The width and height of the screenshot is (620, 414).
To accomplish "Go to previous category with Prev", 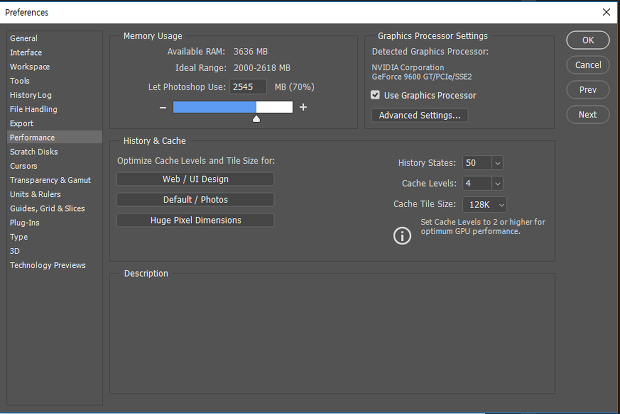I will tap(588, 90).
